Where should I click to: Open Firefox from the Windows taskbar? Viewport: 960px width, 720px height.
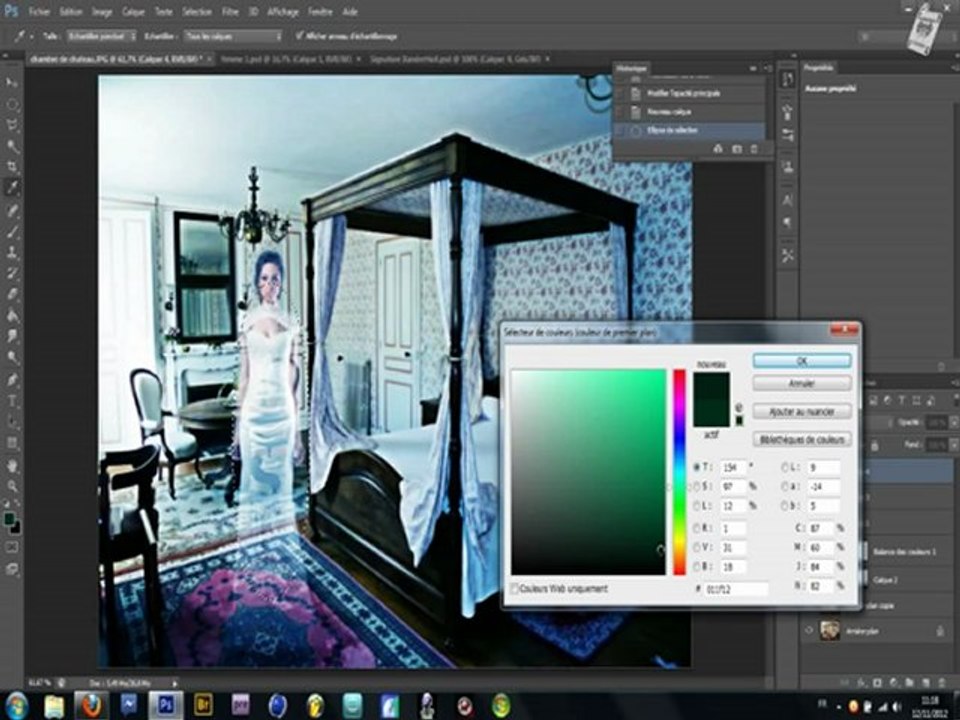coord(91,705)
